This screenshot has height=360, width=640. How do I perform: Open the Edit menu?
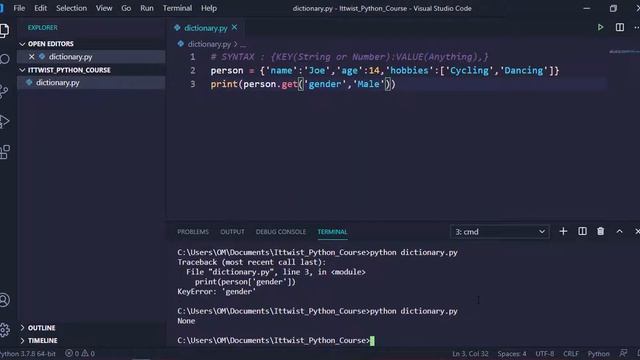[40, 8]
